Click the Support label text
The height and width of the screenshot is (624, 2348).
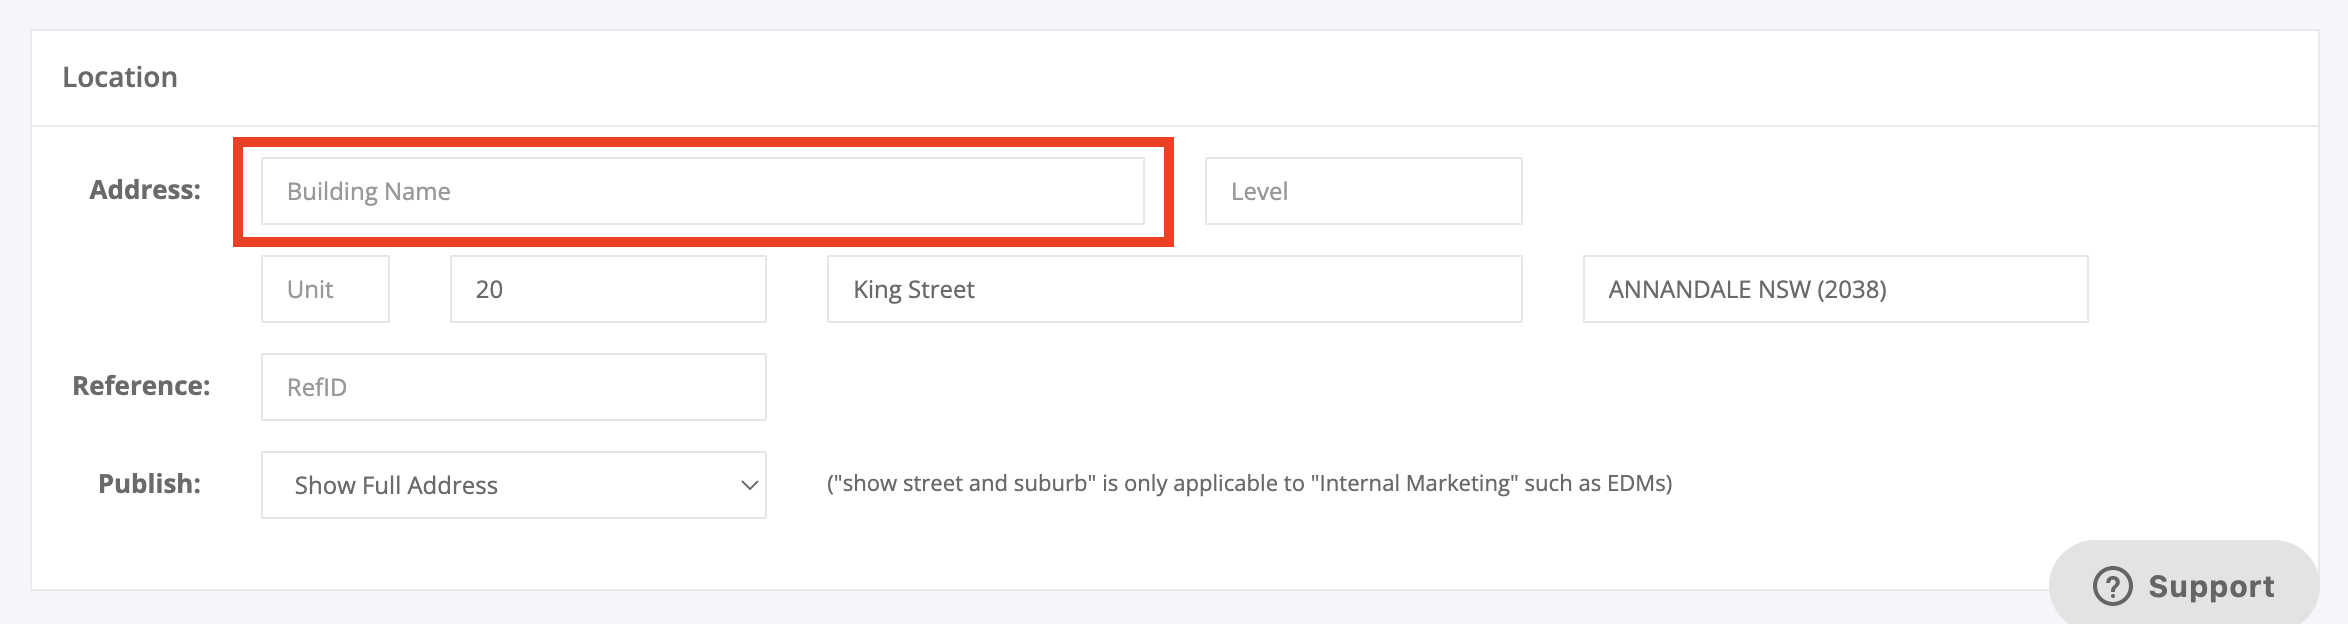(2211, 586)
